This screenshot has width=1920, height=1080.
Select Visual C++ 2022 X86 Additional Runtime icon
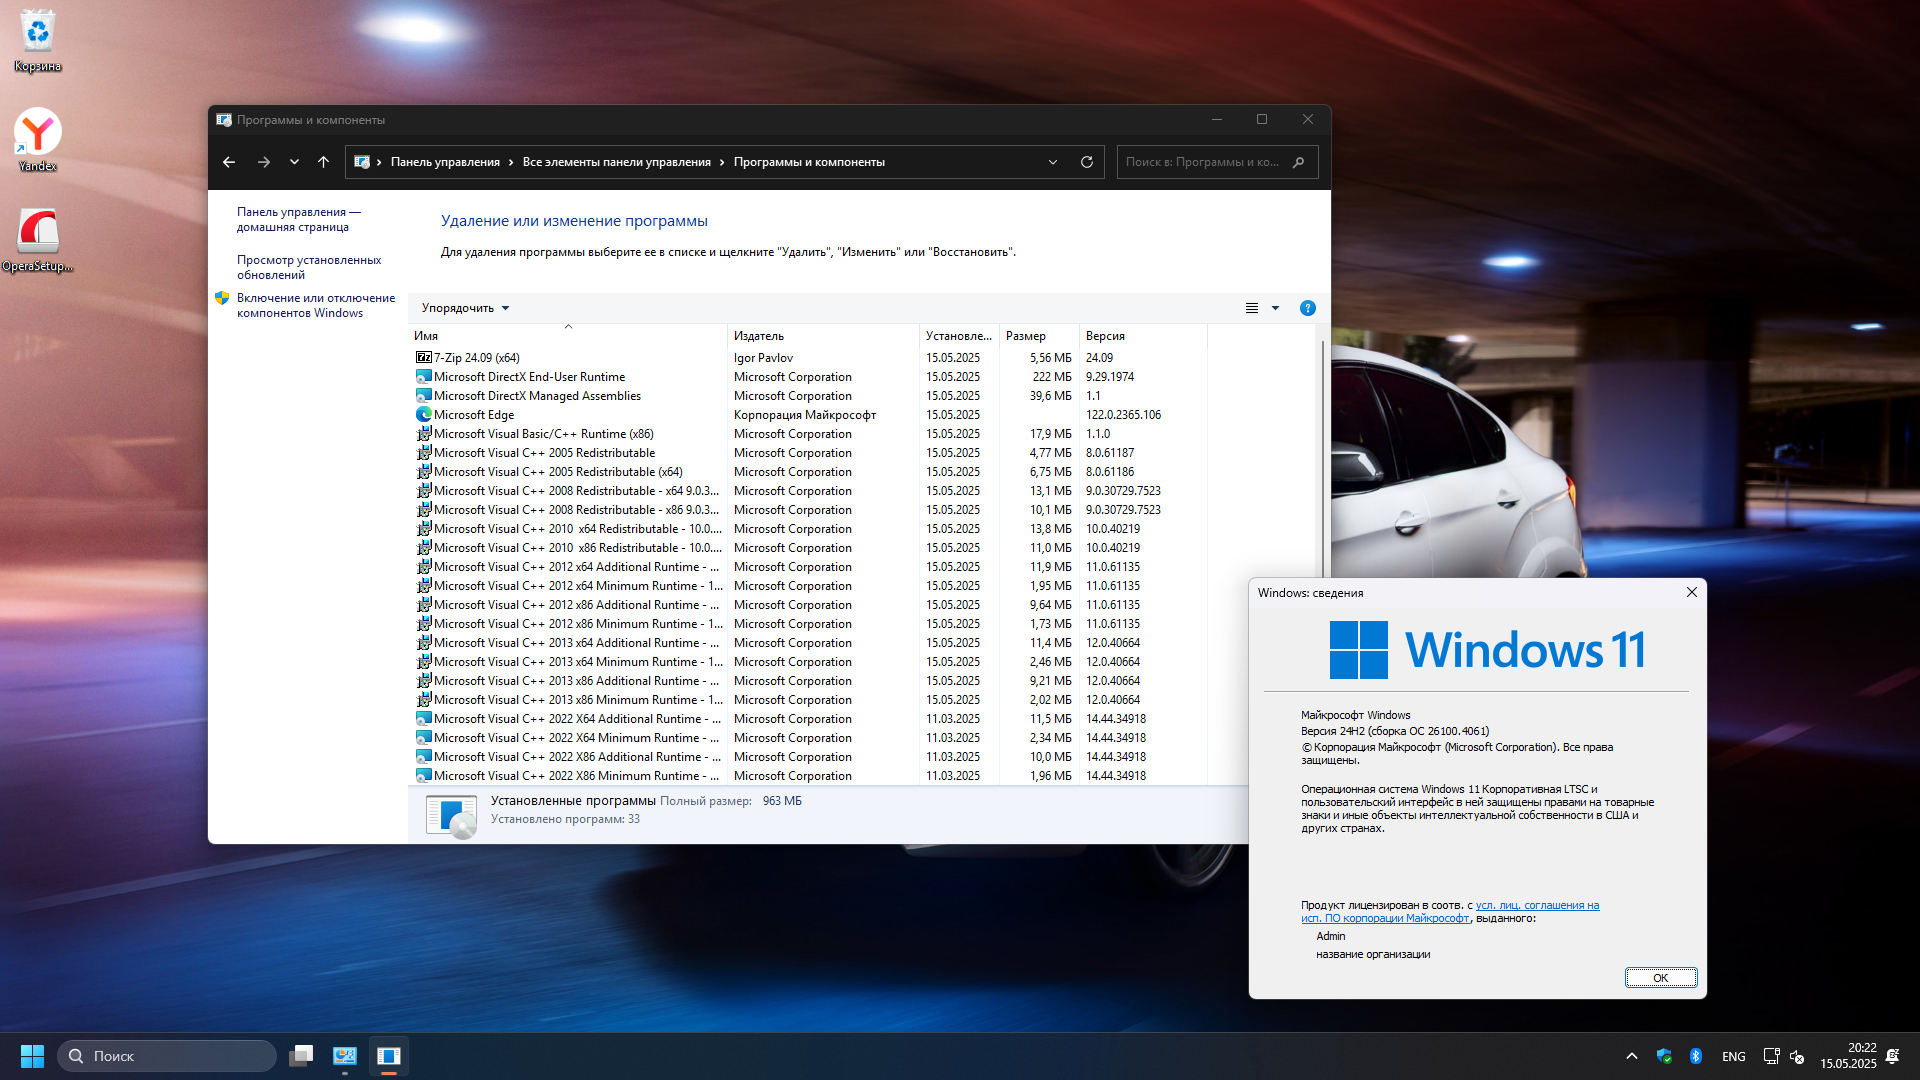(423, 757)
